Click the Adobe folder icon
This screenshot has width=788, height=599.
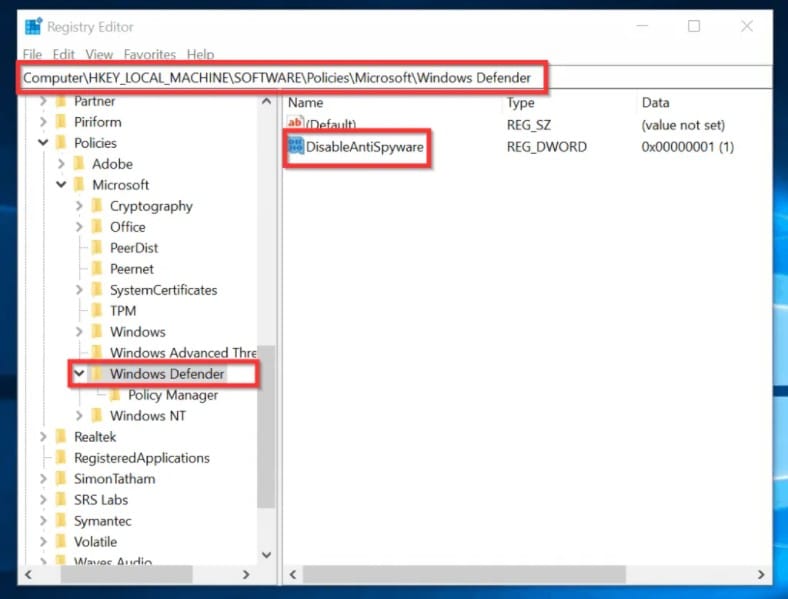[79, 164]
